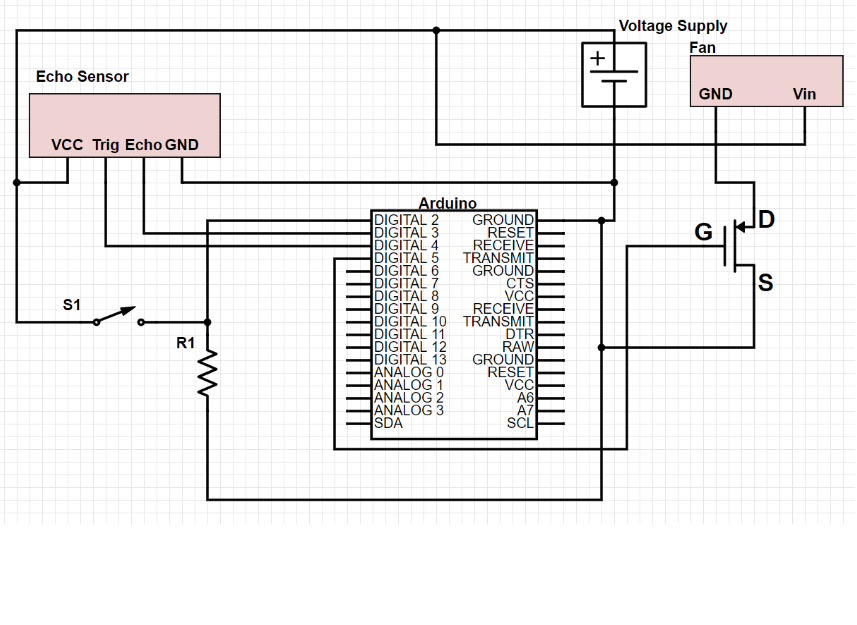Click the Echo Sensor title label

click(82, 76)
